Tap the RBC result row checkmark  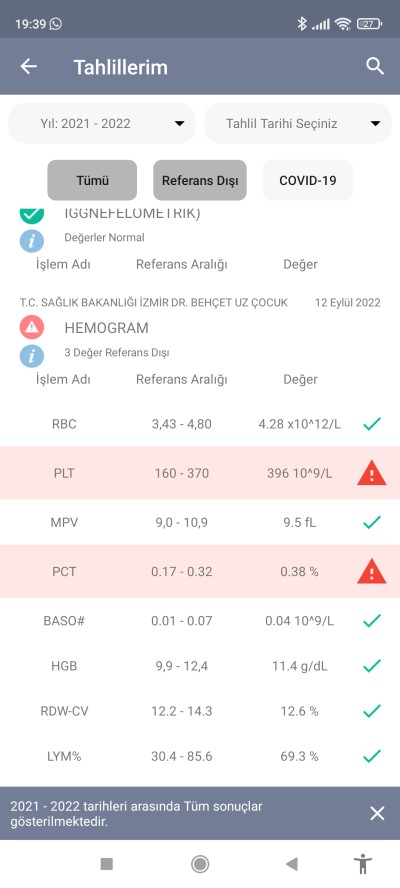[372, 423]
